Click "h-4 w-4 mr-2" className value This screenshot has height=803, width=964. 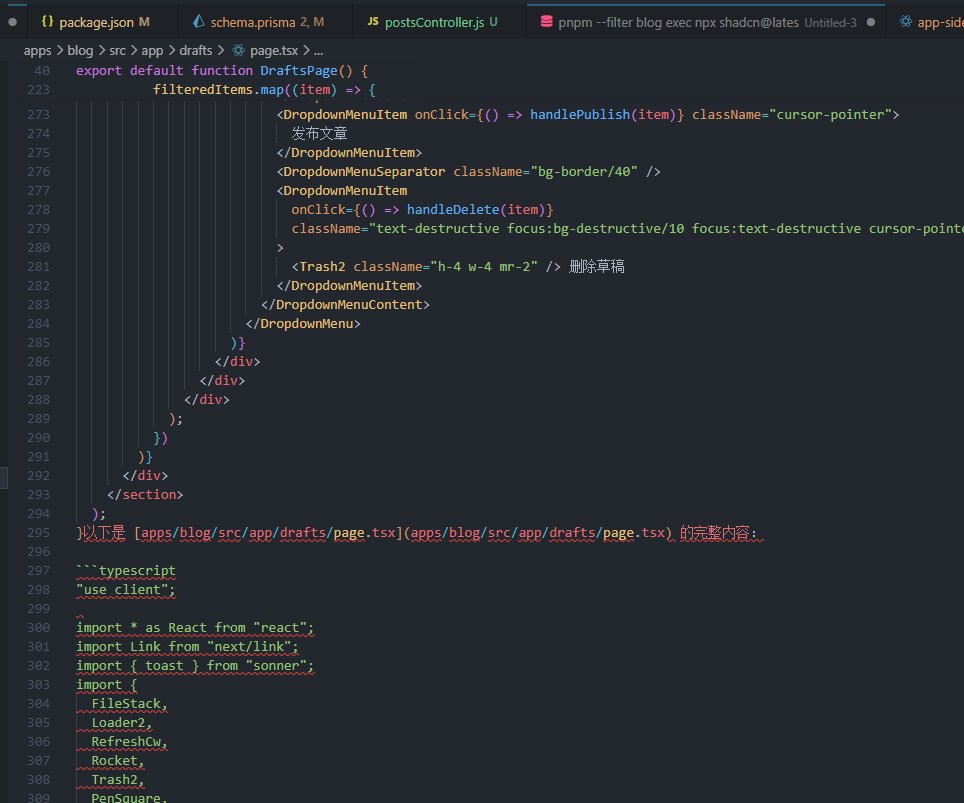click(484, 267)
